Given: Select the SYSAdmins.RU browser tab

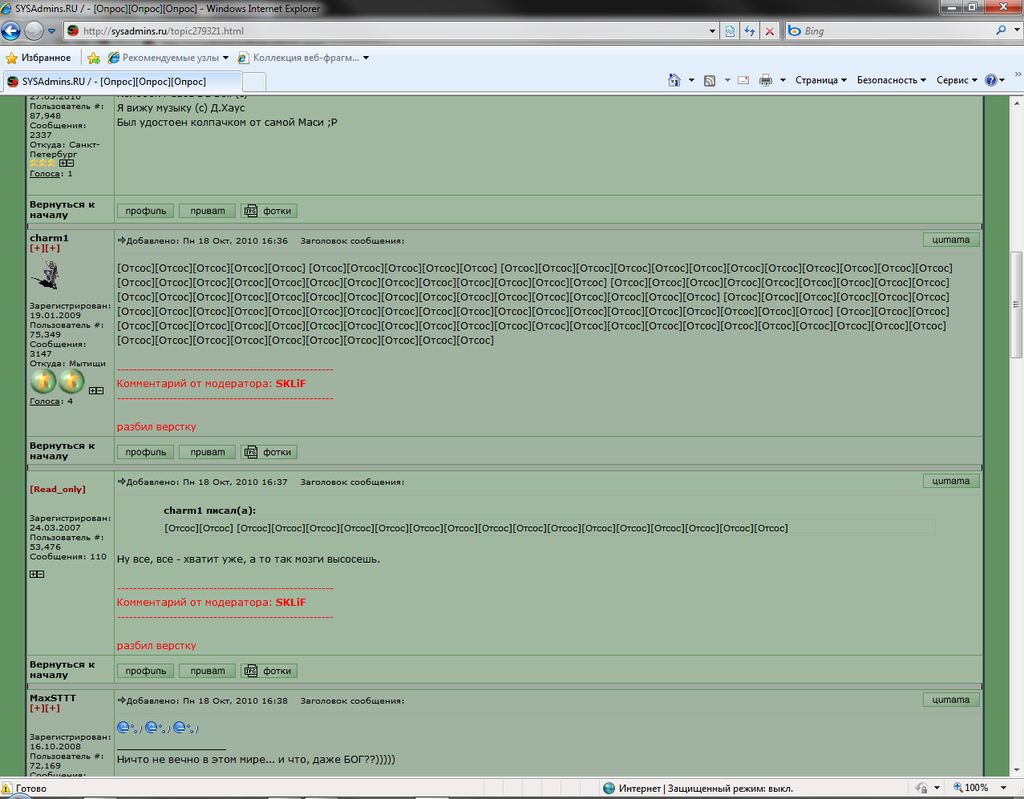Looking at the screenshot, I should point(122,82).
